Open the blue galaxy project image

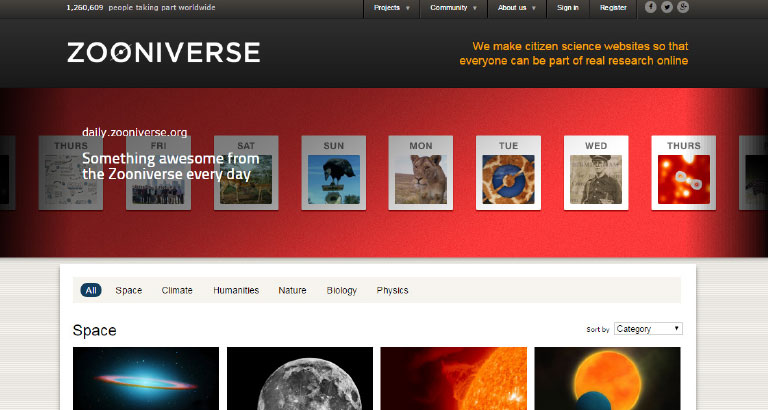146,378
